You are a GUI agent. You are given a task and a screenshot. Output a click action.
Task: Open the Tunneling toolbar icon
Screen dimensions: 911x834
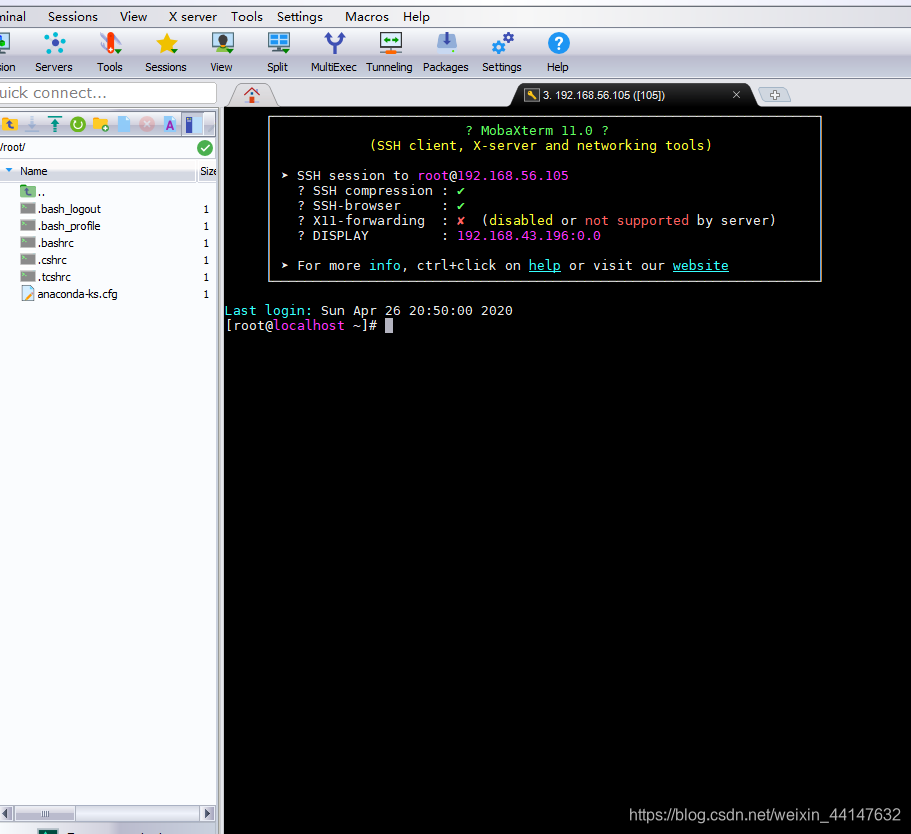click(390, 52)
